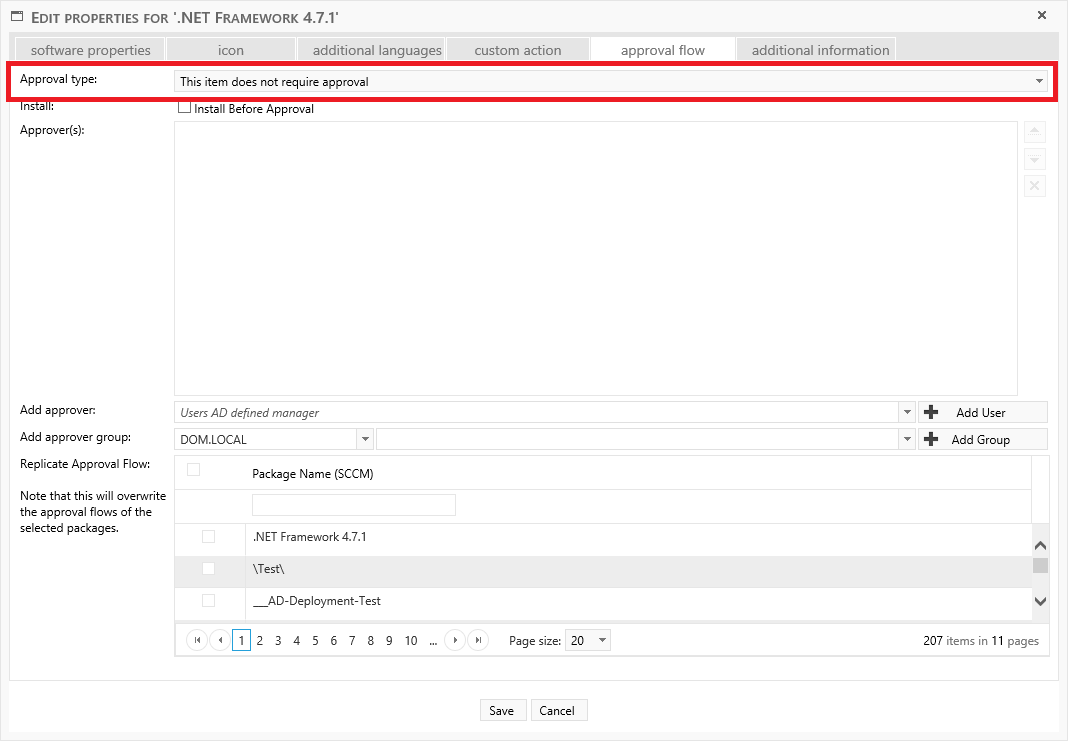Go to previous page of package list
The height and width of the screenshot is (741, 1068).
[219, 641]
